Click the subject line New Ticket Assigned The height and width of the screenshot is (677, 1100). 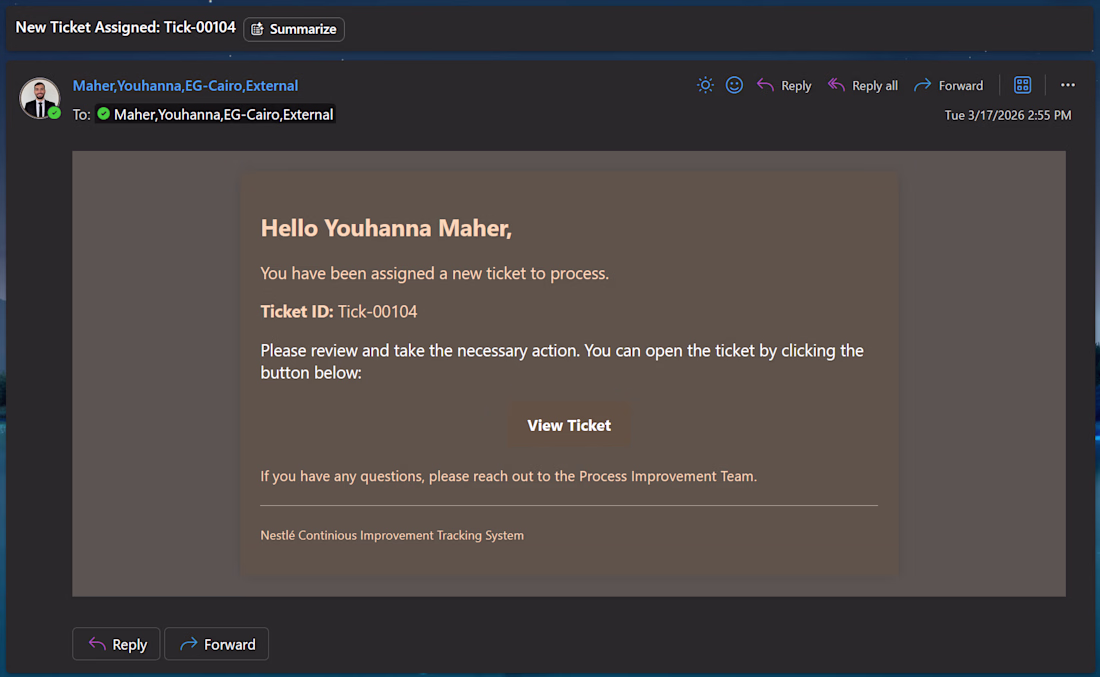click(125, 28)
